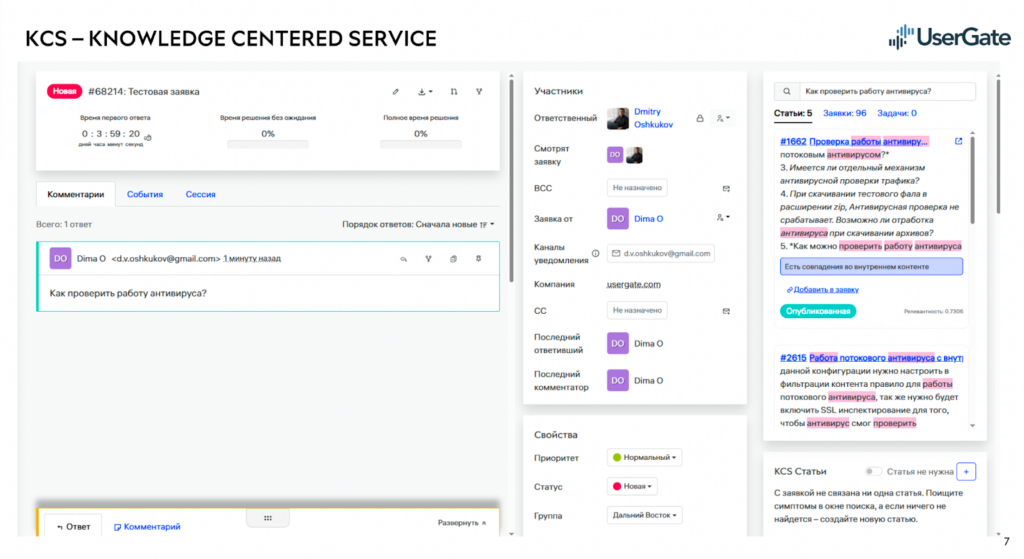Open the Приоритет 'Нормальный' dropdown
Image resolution: width=1024 pixels, height=559 pixels.
645,457
